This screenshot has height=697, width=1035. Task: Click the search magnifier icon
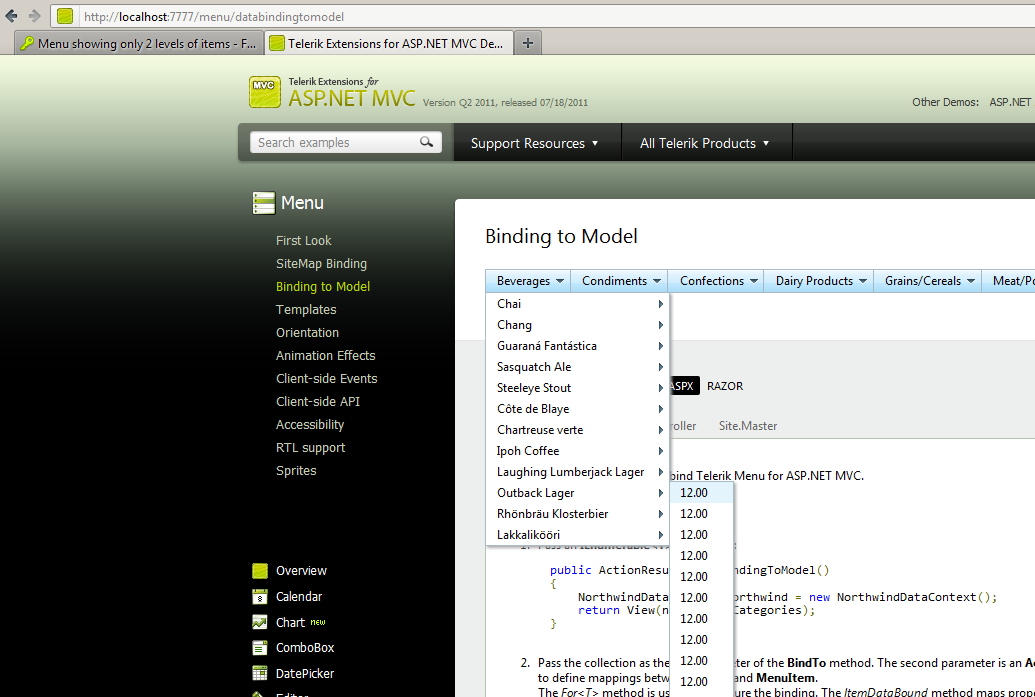pos(426,142)
